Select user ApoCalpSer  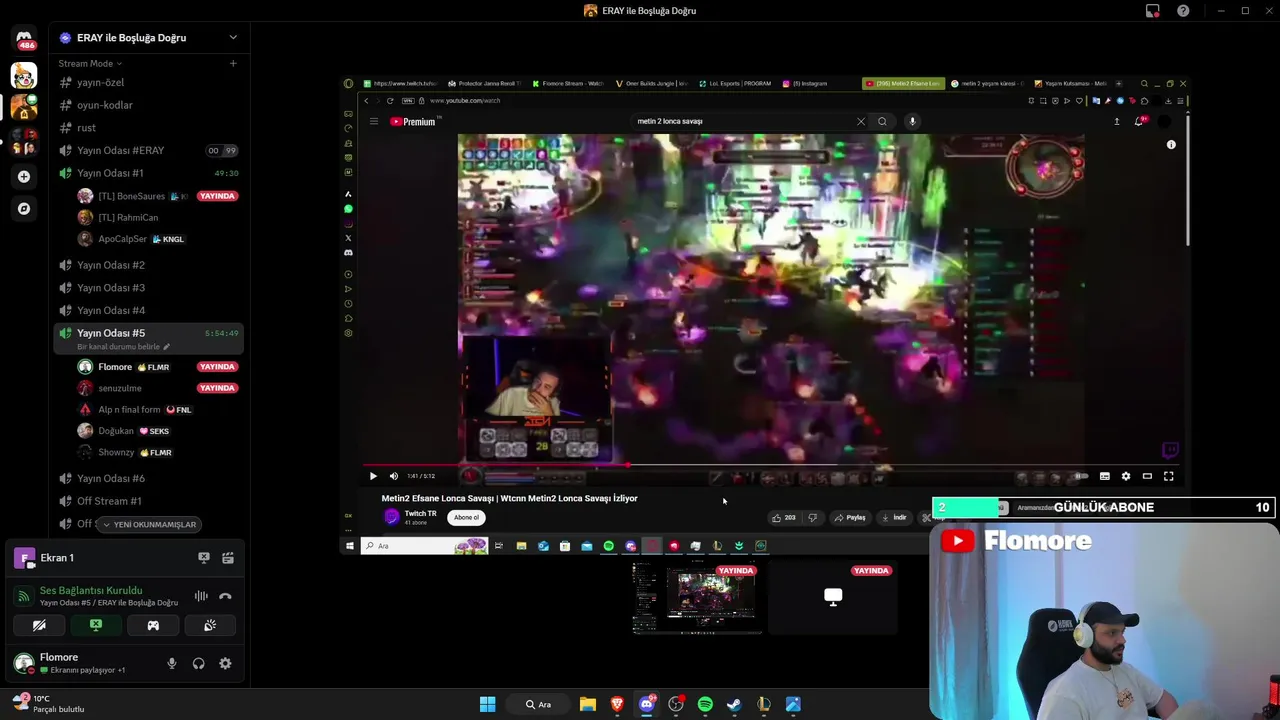157,239
